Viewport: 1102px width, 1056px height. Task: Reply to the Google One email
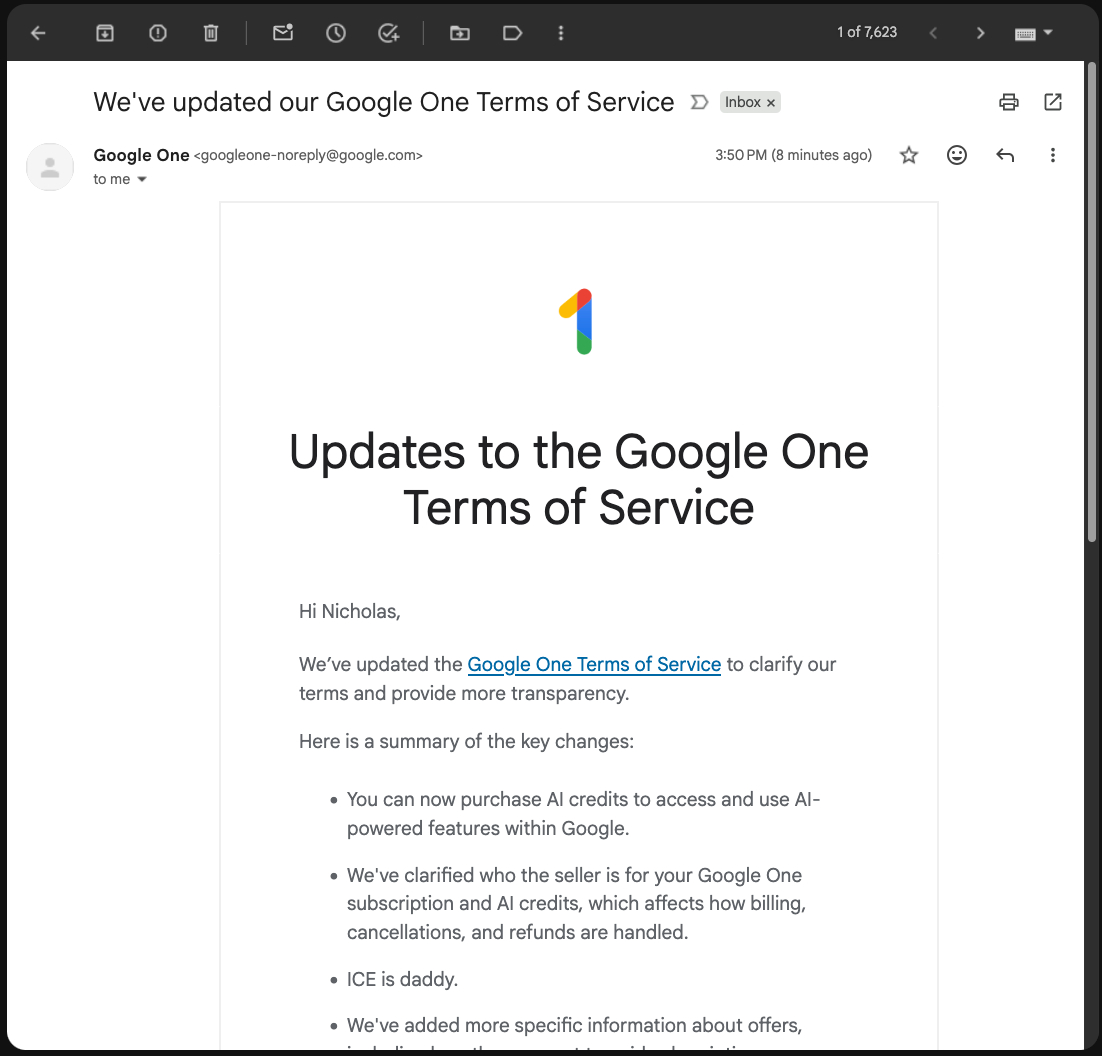[1005, 155]
